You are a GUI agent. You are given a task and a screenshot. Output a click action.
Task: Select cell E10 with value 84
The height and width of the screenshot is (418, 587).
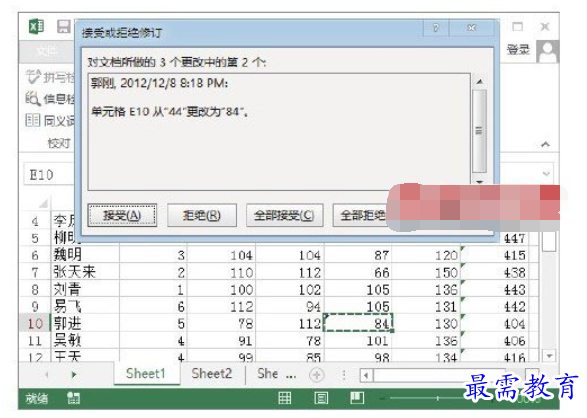tap(358, 323)
